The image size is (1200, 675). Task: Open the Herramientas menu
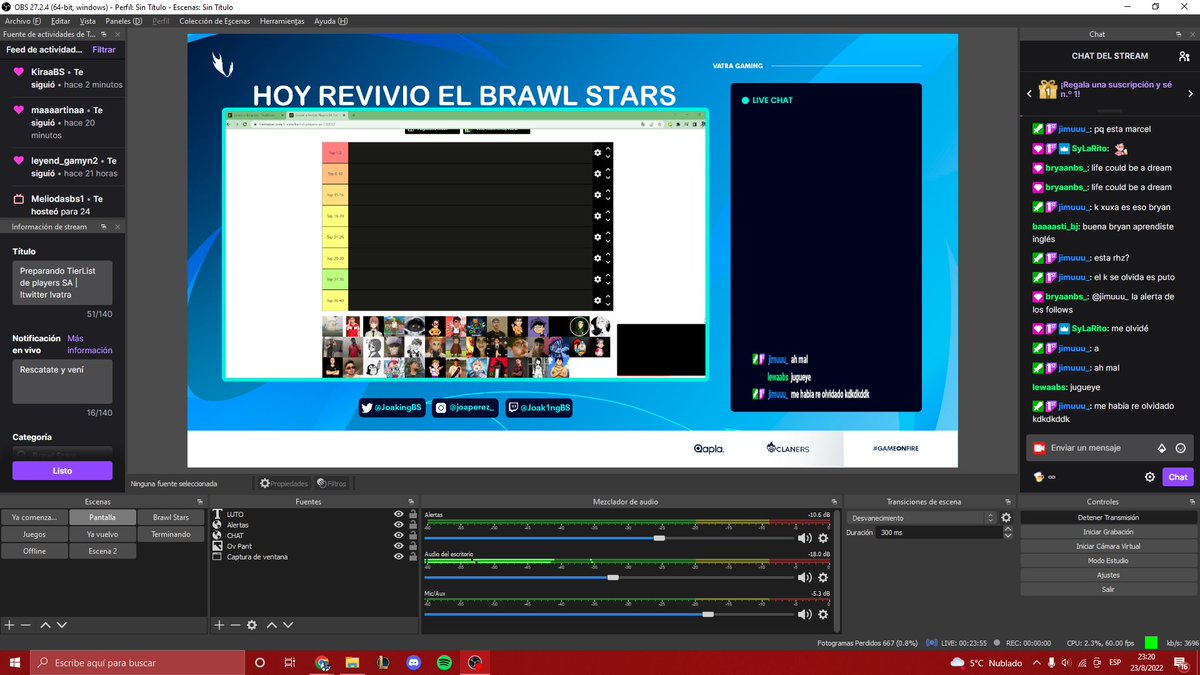(282, 21)
